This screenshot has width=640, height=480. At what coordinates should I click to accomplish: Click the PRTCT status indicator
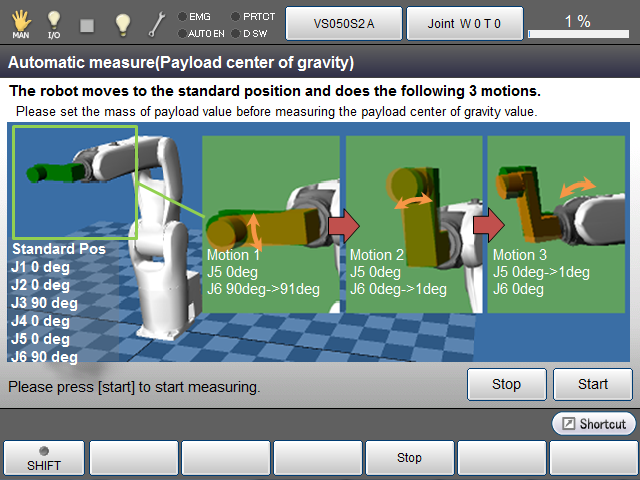click(x=252, y=16)
